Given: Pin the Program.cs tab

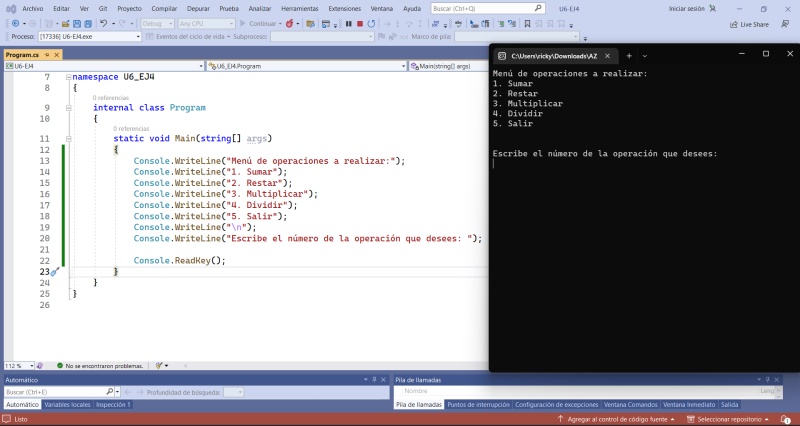Looking at the screenshot, I should [45, 55].
